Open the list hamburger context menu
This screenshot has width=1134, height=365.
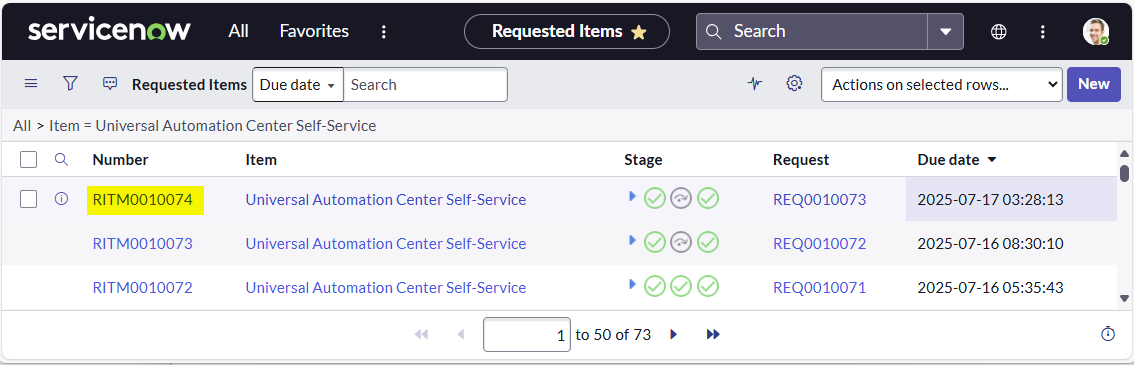31,84
